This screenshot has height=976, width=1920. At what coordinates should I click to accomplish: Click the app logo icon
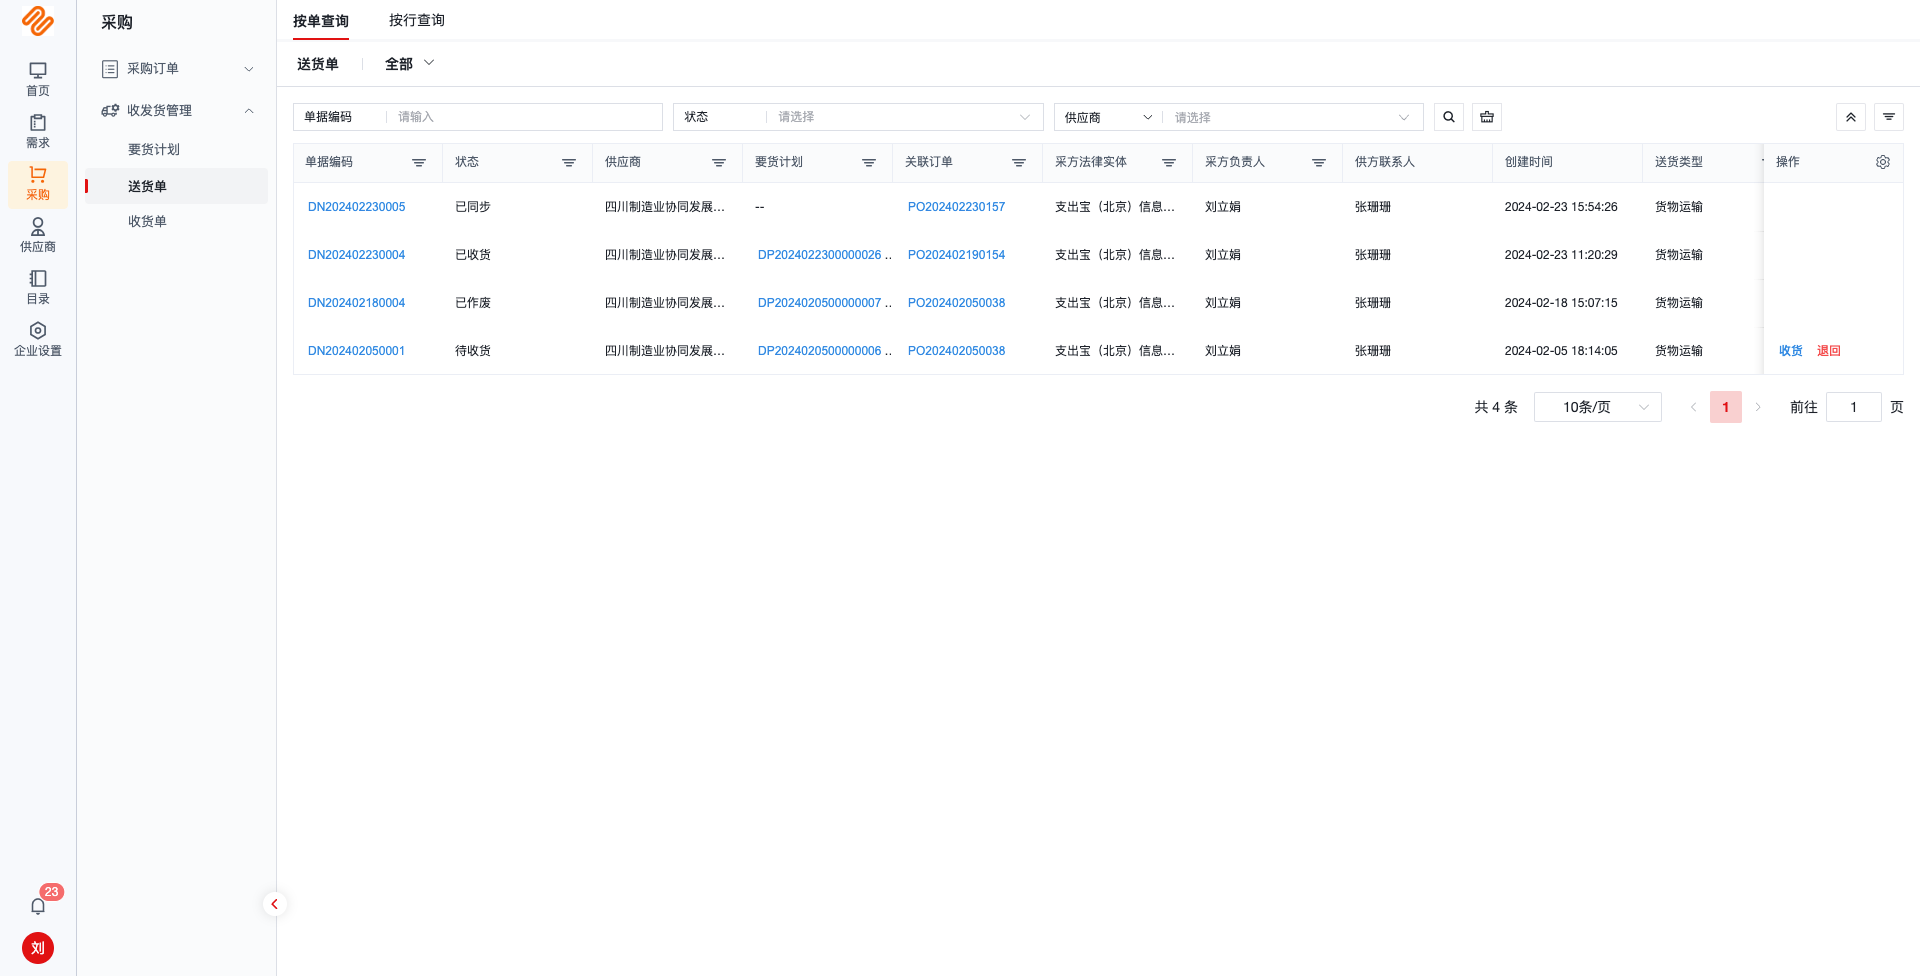click(38, 21)
